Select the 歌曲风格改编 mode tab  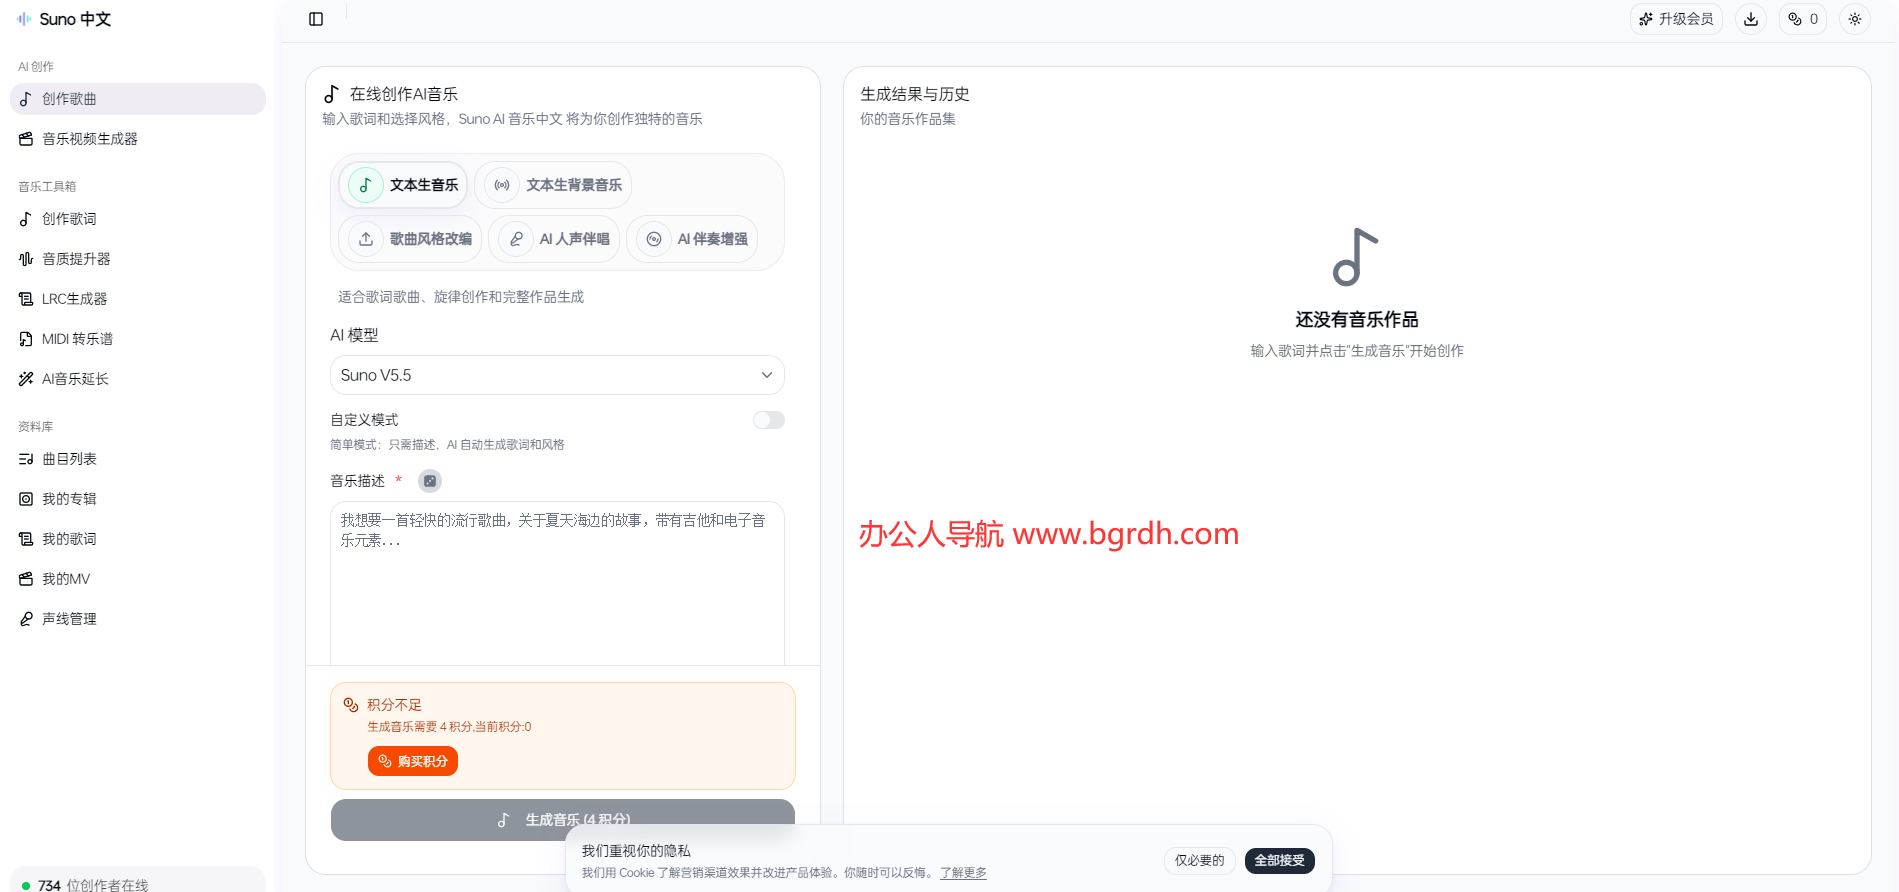pos(410,239)
